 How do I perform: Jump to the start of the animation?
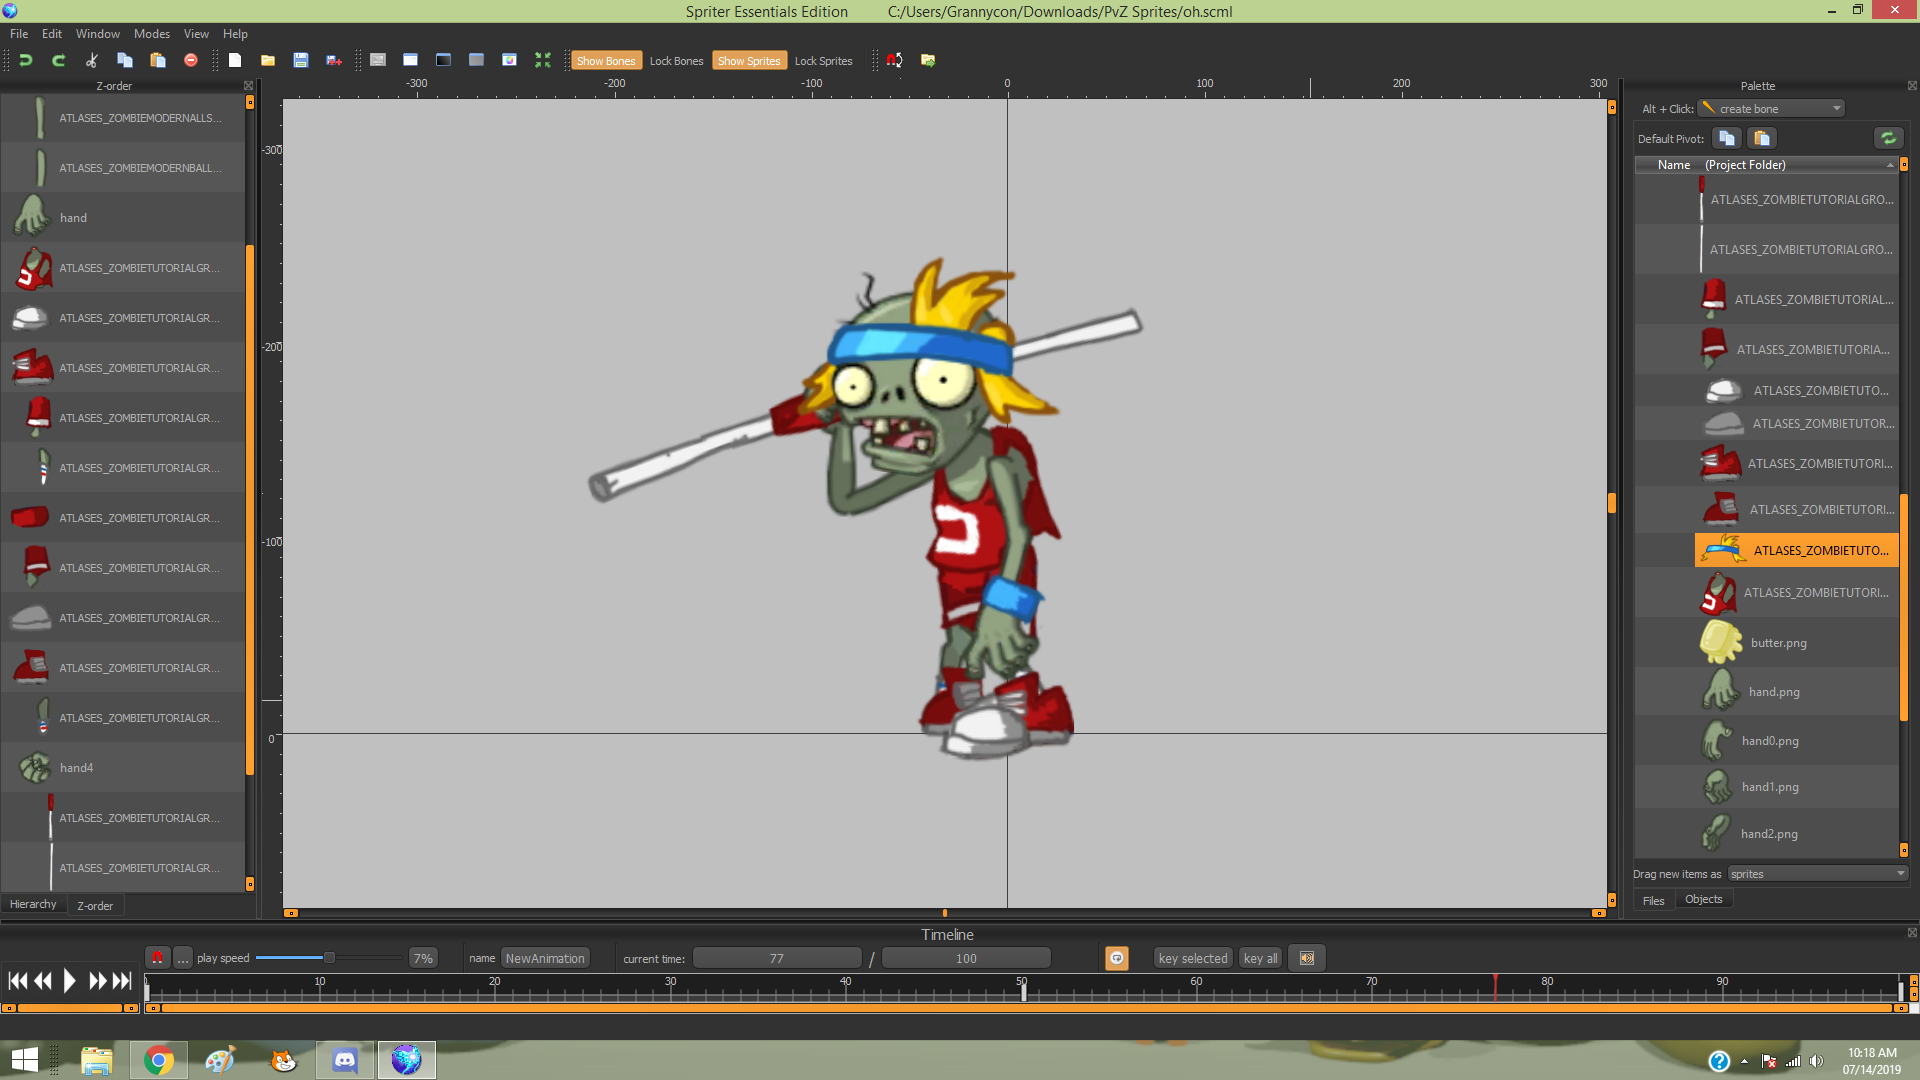17,981
